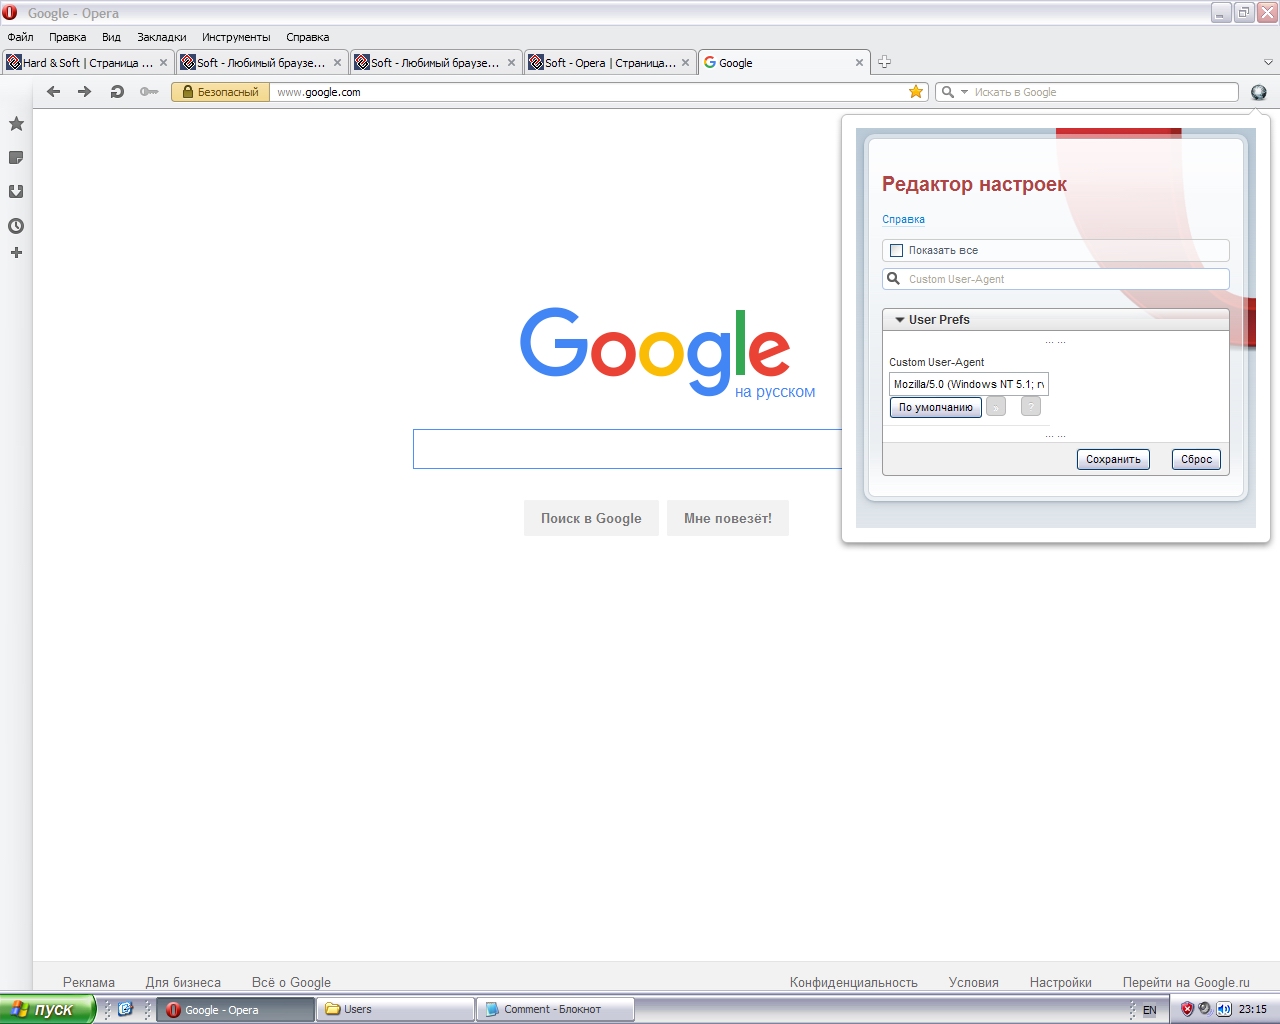
Task: Open the search engine magnifier selector
Action: point(952,92)
